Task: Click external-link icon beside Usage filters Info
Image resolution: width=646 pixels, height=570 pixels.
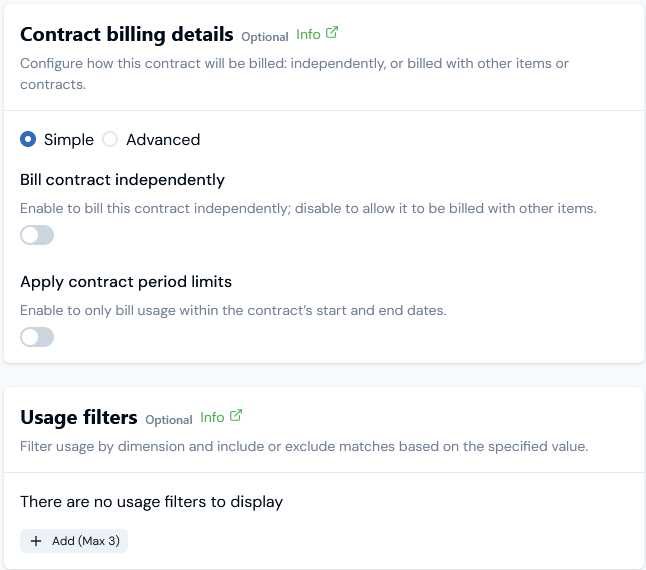Action: click(x=236, y=416)
